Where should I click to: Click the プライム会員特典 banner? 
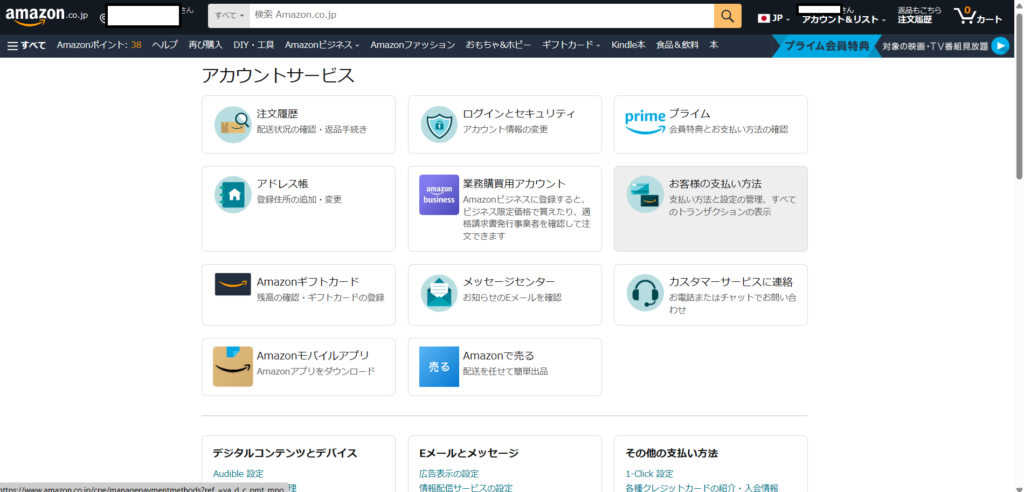click(x=827, y=46)
